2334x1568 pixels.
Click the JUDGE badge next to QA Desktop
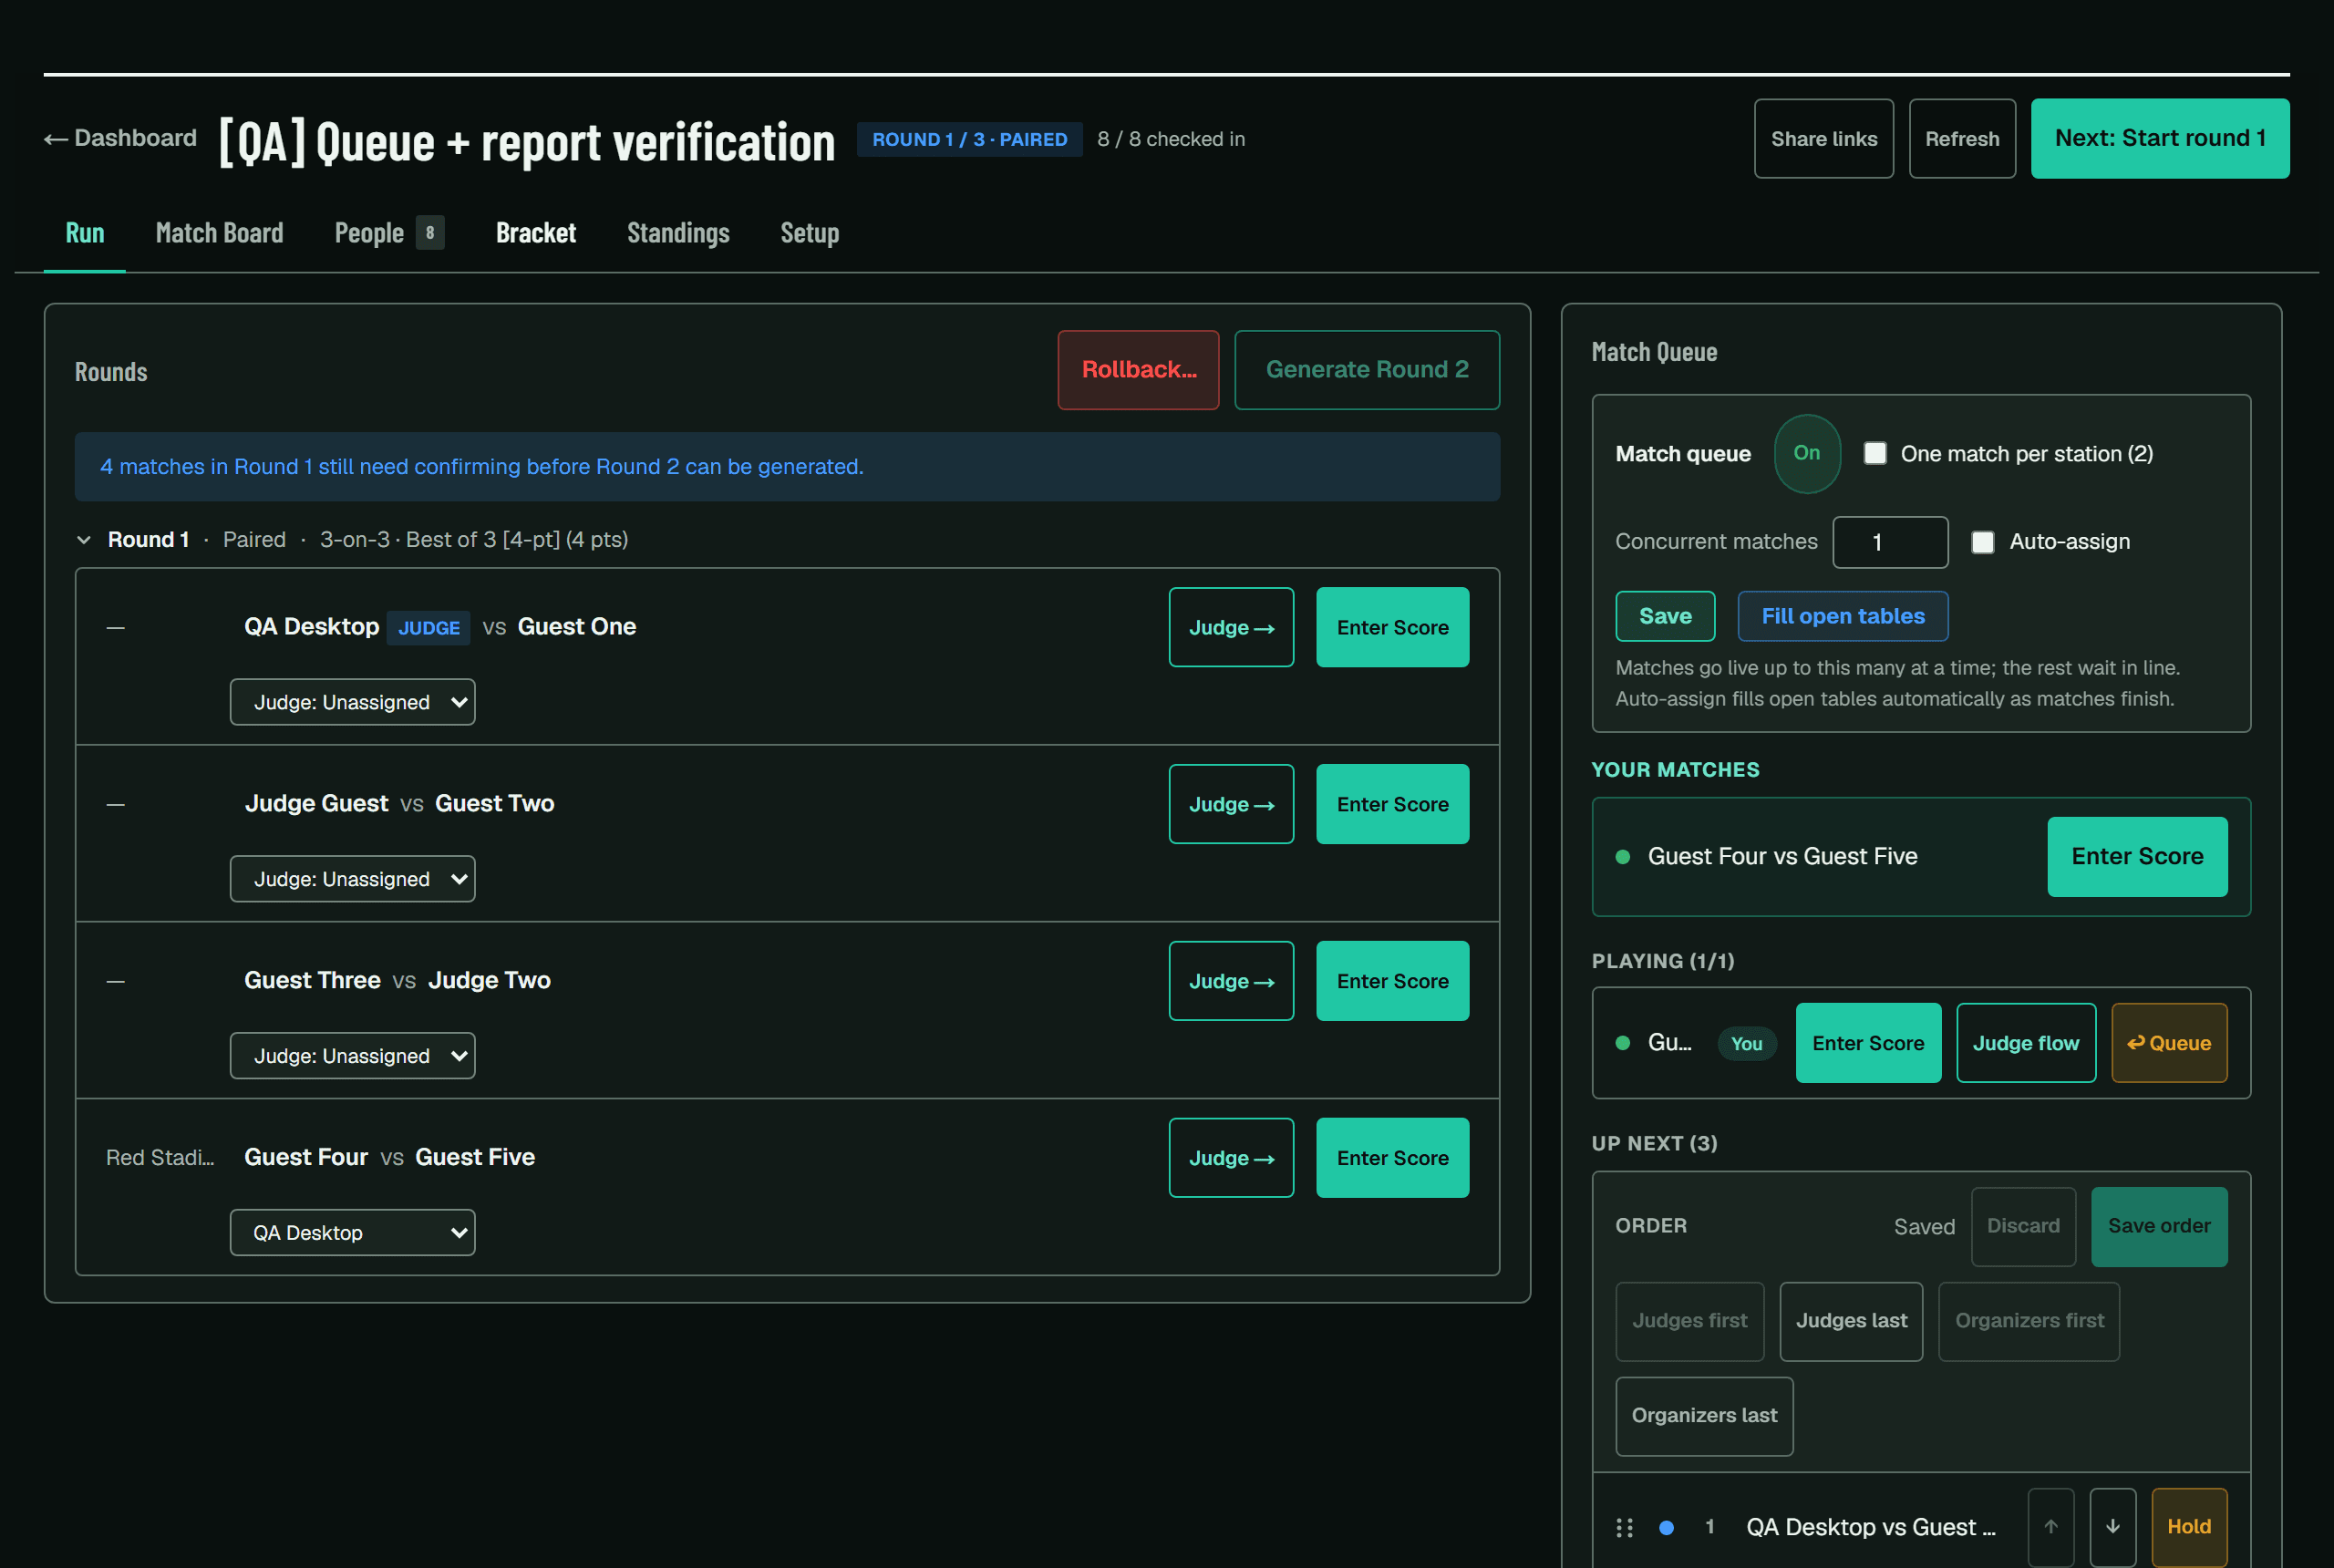point(428,628)
